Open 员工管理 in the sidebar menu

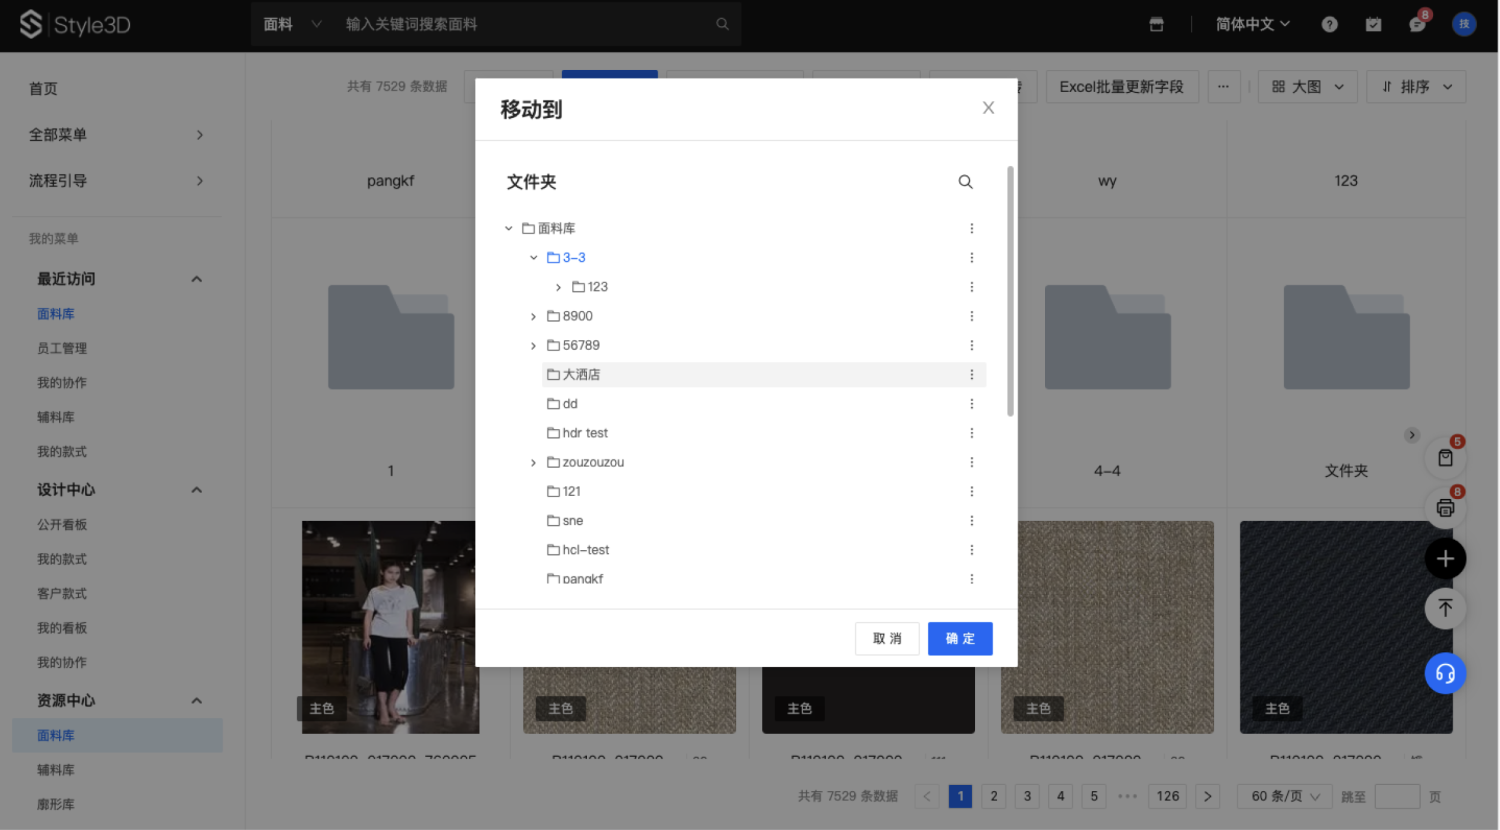point(62,348)
